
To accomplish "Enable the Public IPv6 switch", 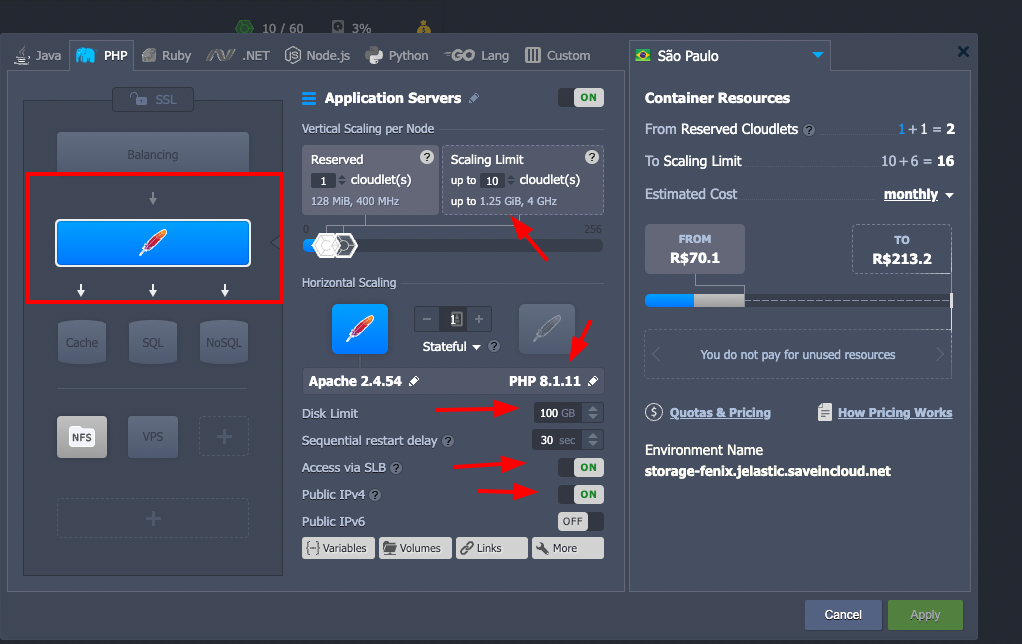I will 580,521.
